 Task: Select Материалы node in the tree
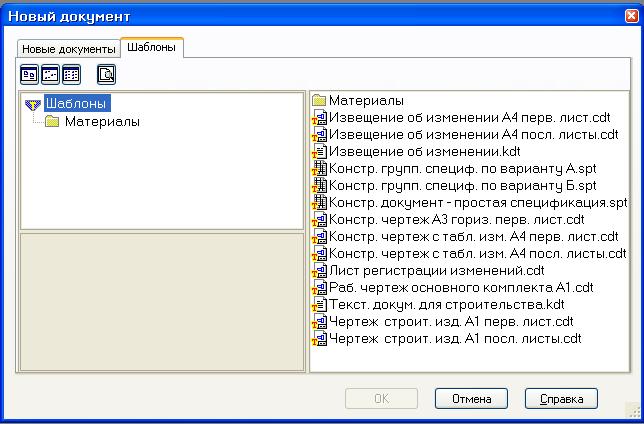102,122
